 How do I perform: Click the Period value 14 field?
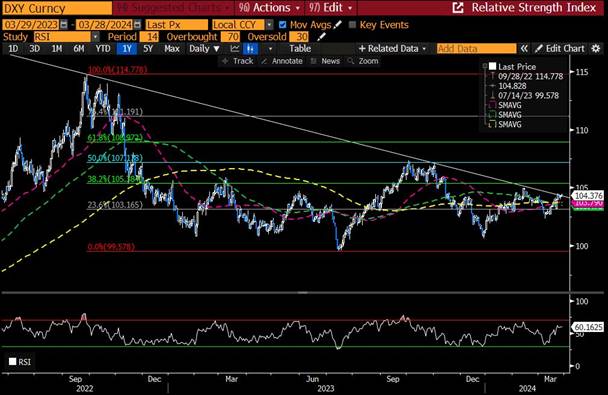[150, 37]
